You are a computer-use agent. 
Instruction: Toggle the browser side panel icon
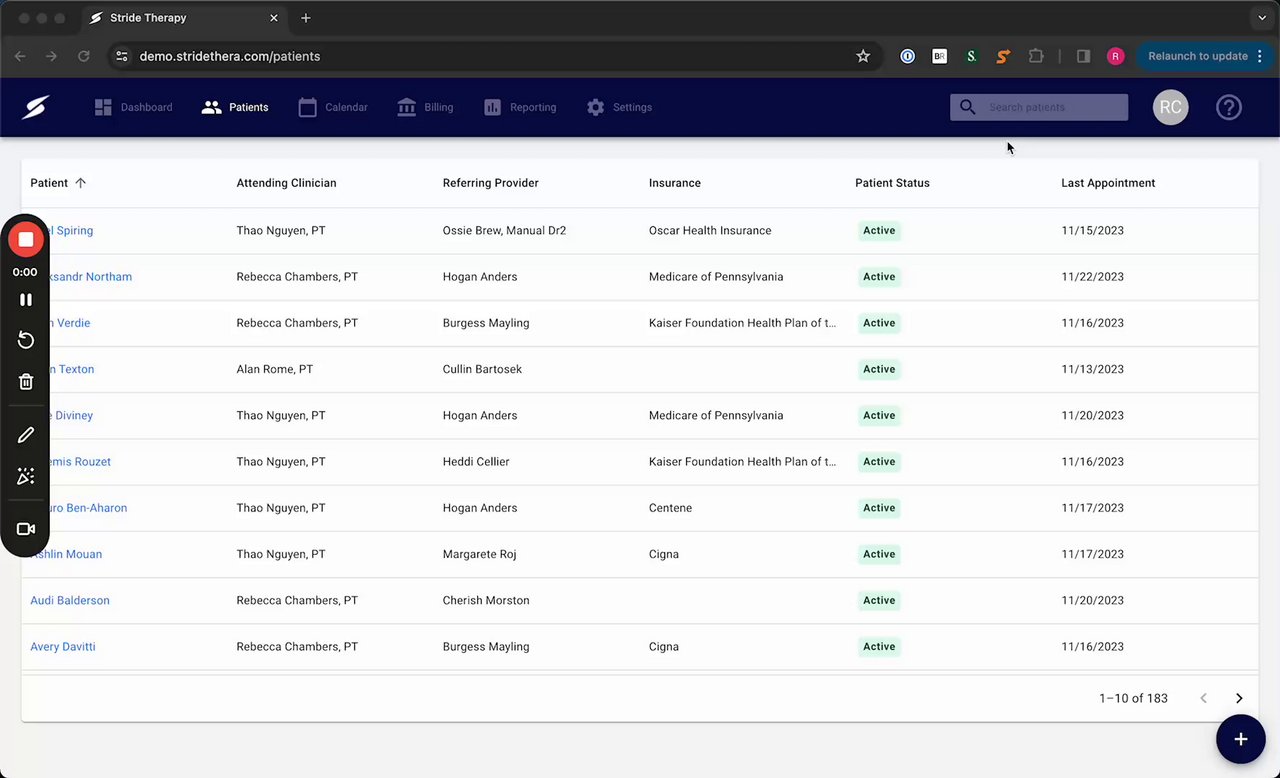click(1083, 56)
